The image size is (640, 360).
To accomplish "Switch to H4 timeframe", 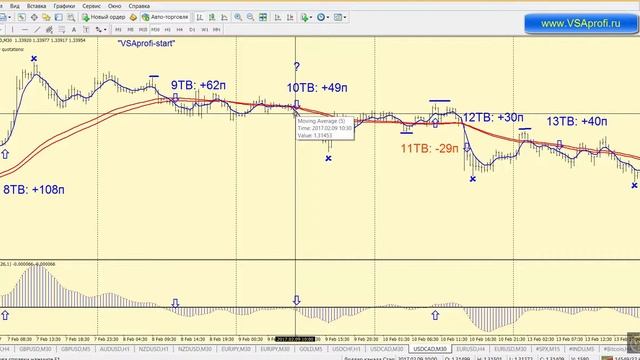I will pyautogui.click(x=180, y=29).
